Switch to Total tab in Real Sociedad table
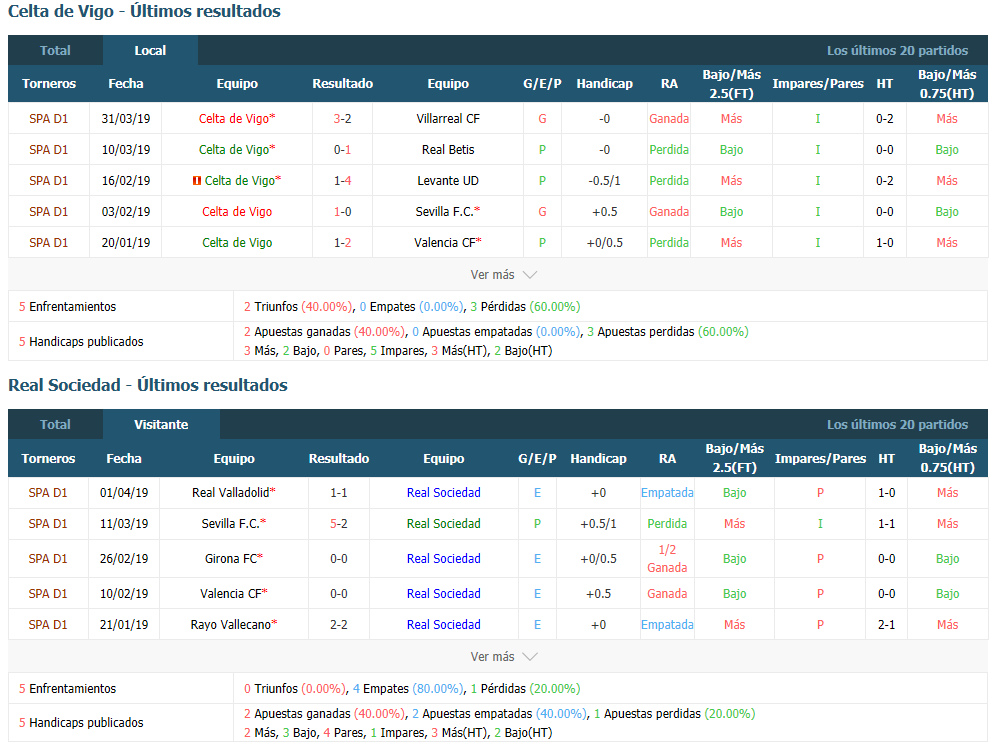 55,425
